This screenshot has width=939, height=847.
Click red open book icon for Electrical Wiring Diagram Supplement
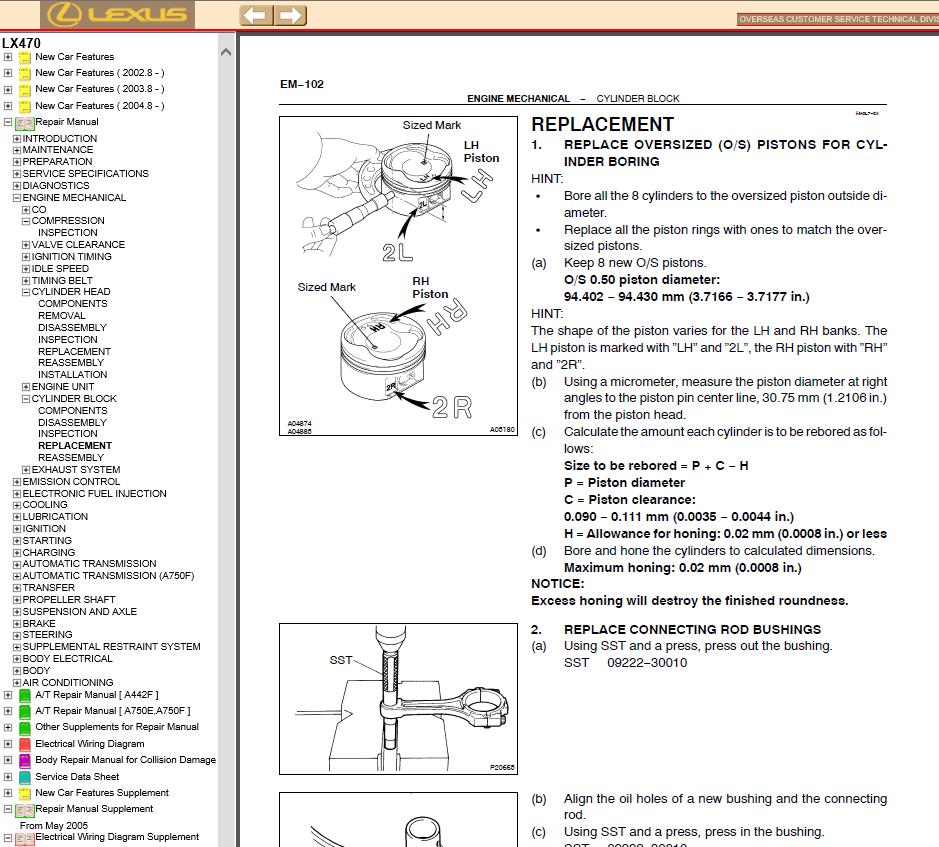[25, 838]
